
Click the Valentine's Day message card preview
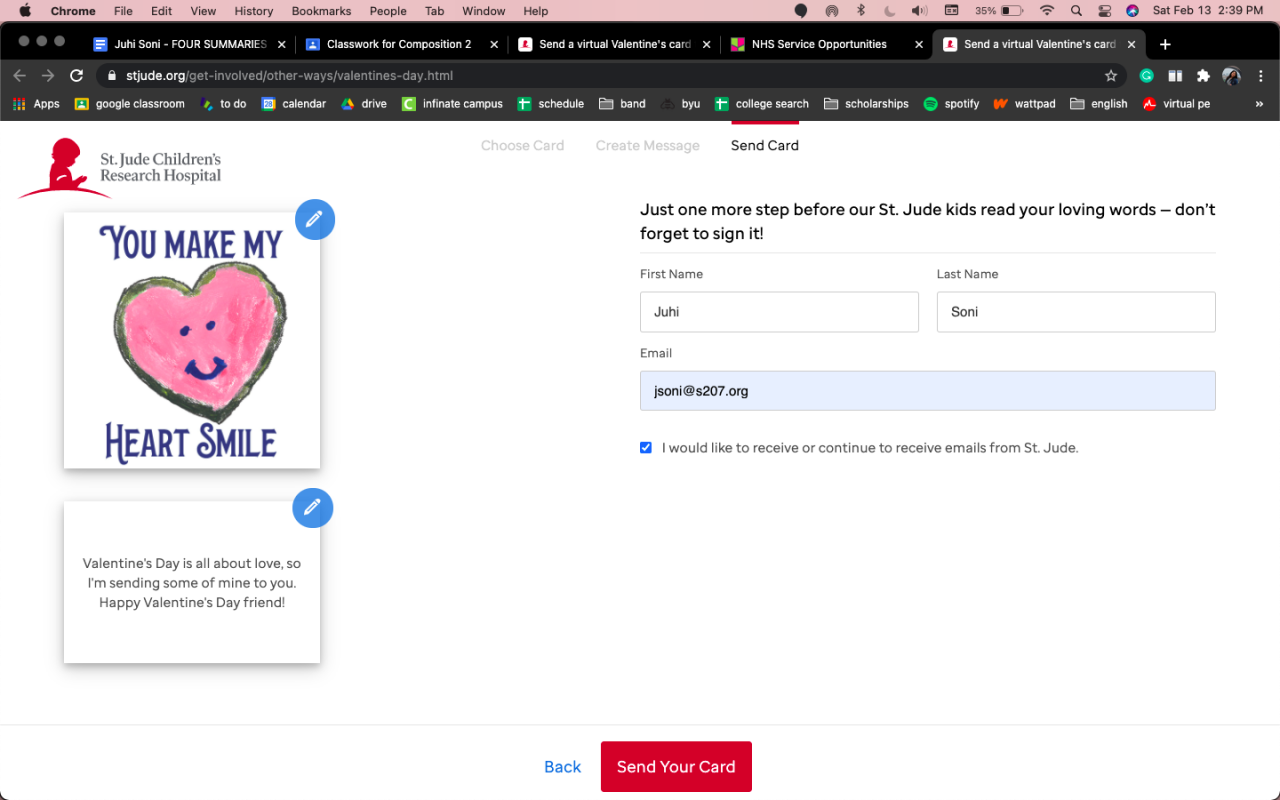click(x=192, y=582)
